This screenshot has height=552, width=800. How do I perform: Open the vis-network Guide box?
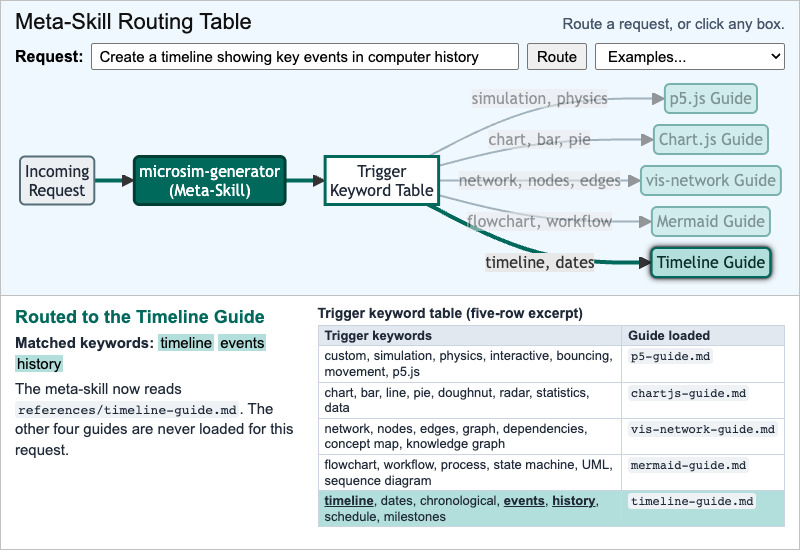[x=711, y=180]
